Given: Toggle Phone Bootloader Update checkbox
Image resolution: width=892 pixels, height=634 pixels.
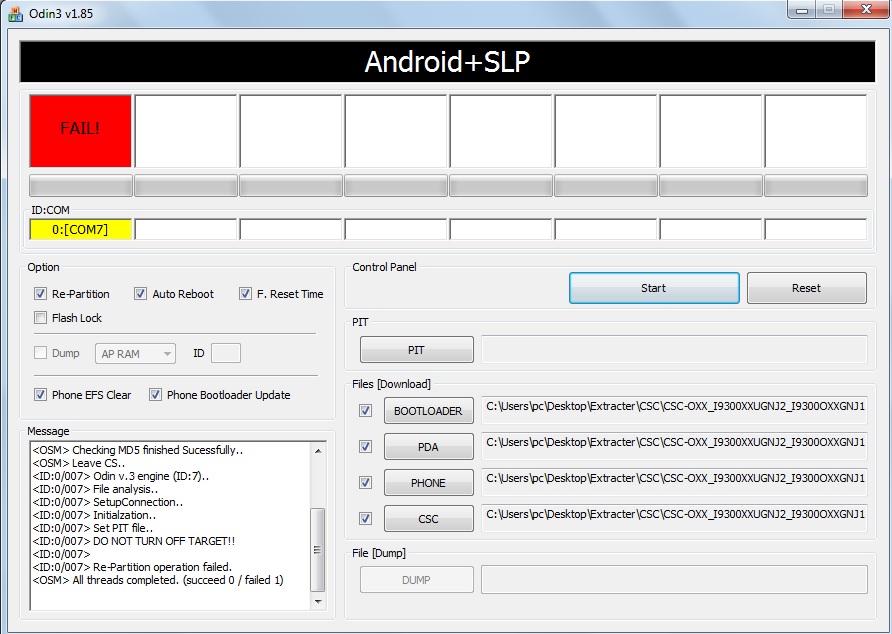Looking at the screenshot, I should (155, 394).
